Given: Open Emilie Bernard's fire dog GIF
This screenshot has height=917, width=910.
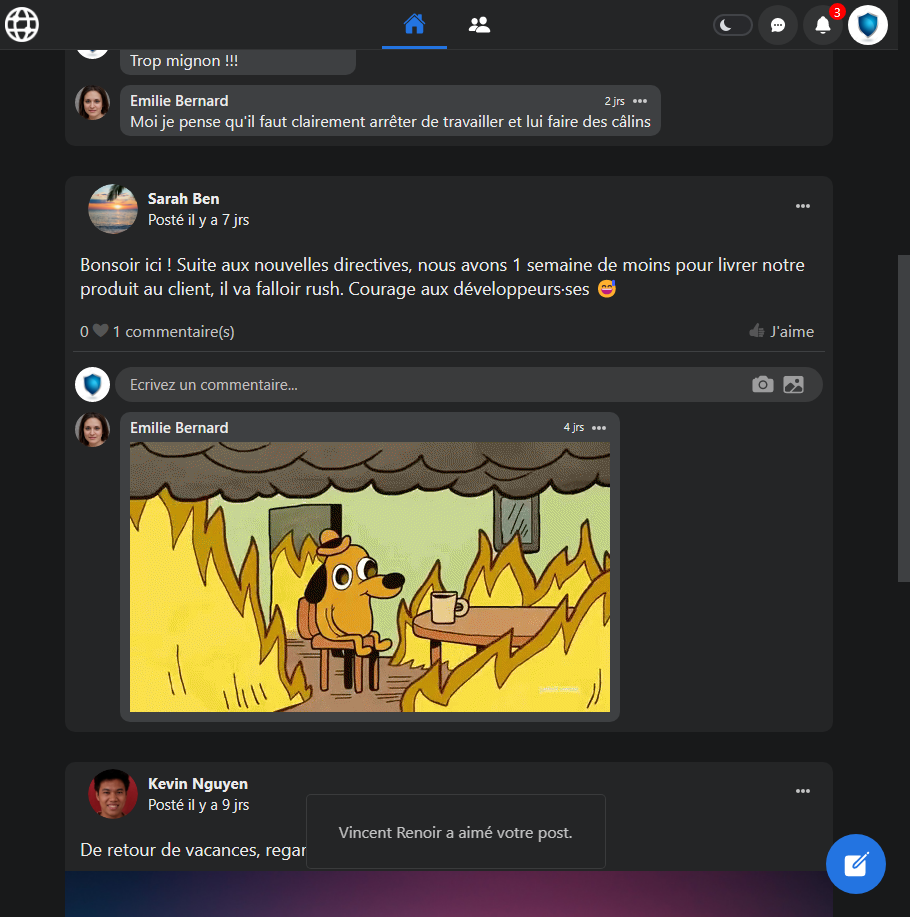Looking at the screenshot, I should 369,577.
